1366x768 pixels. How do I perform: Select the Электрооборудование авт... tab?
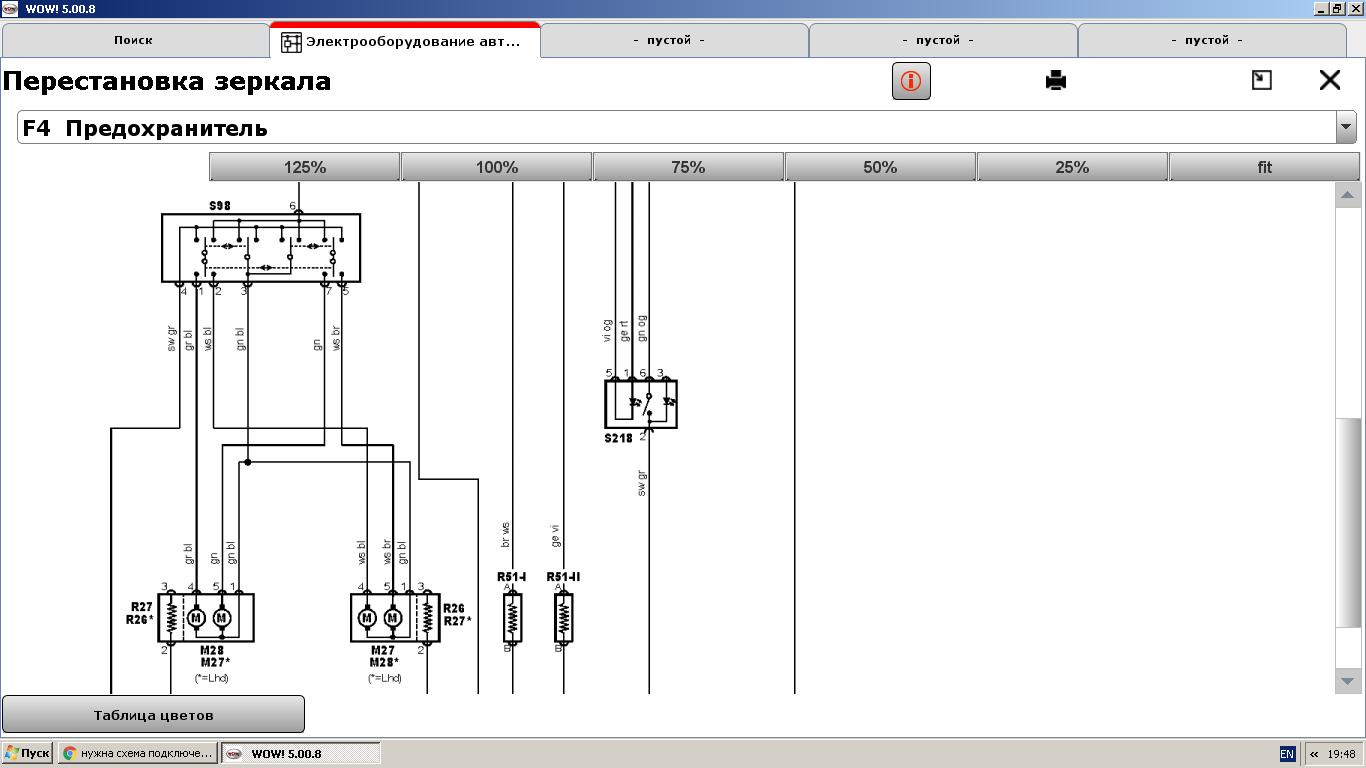[x=405, y=41]
